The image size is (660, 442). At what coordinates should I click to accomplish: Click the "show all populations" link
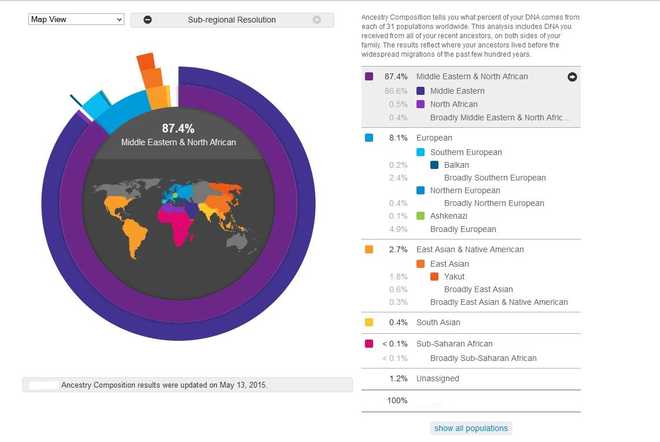coord(471,428)
